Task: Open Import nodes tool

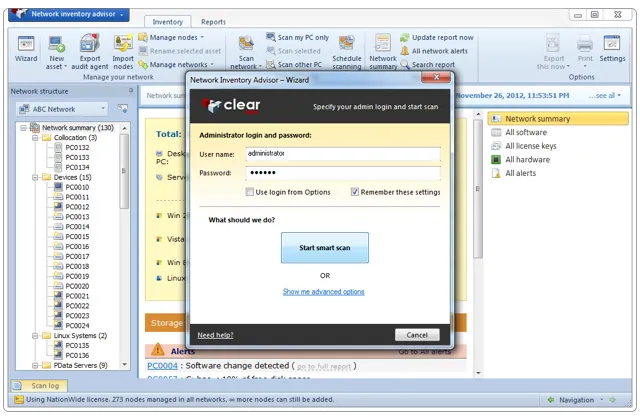Action: tap(123, 52)
